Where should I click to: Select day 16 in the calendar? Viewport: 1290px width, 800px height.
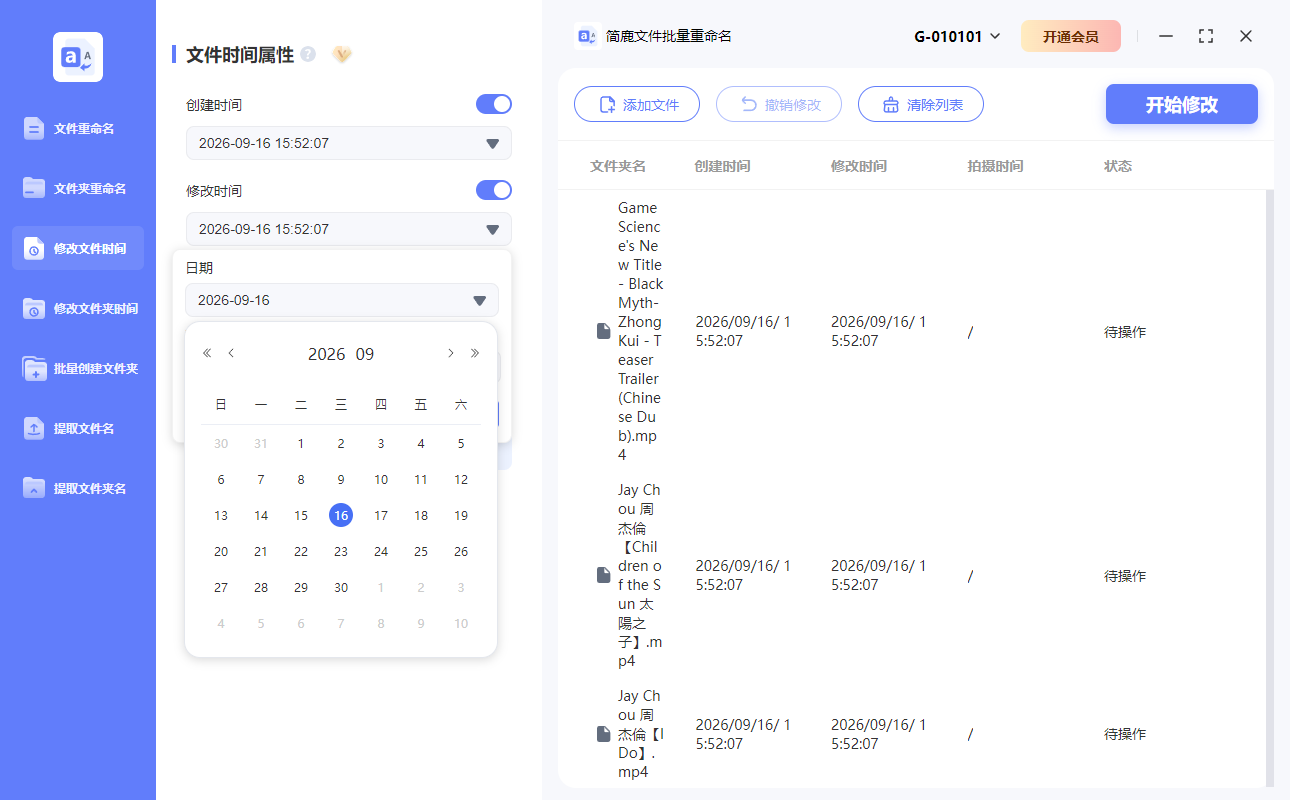[341, 515]
